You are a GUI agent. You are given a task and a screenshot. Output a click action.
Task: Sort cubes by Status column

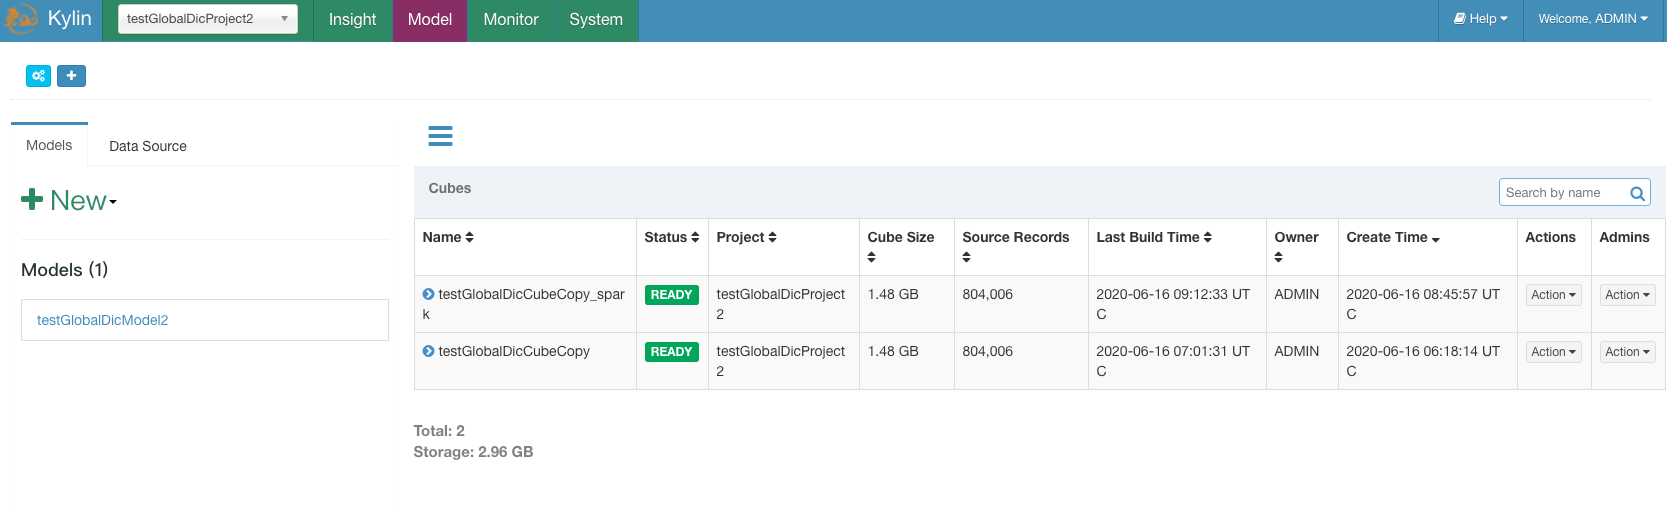coord(672,237)
